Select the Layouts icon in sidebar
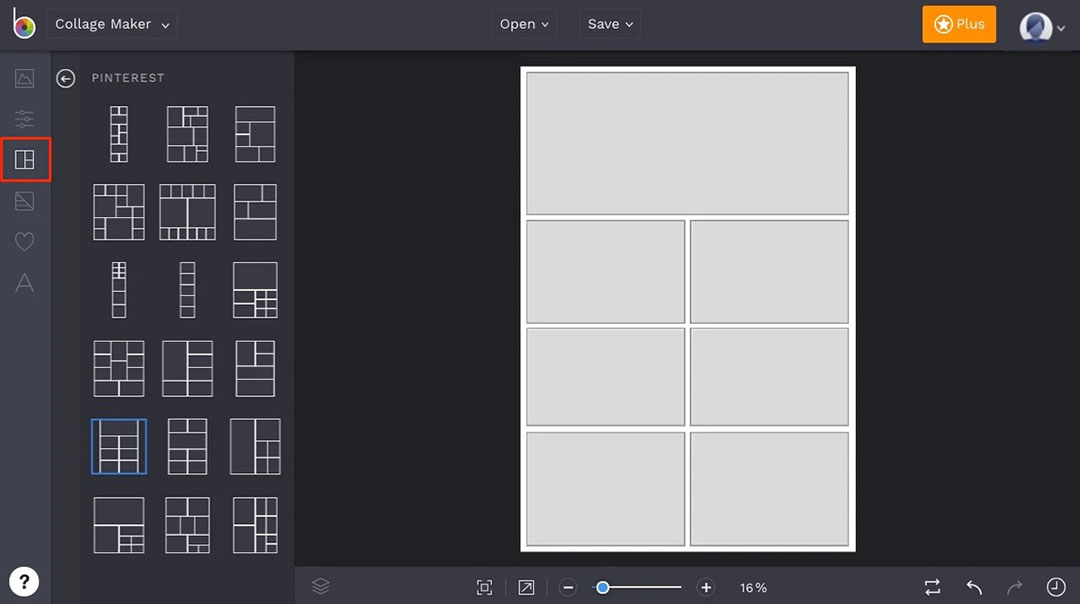 pyautogui.click(x=25, y=160)
